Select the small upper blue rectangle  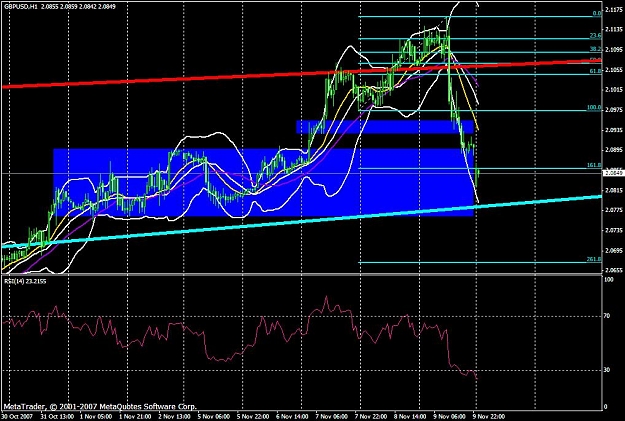385,126
